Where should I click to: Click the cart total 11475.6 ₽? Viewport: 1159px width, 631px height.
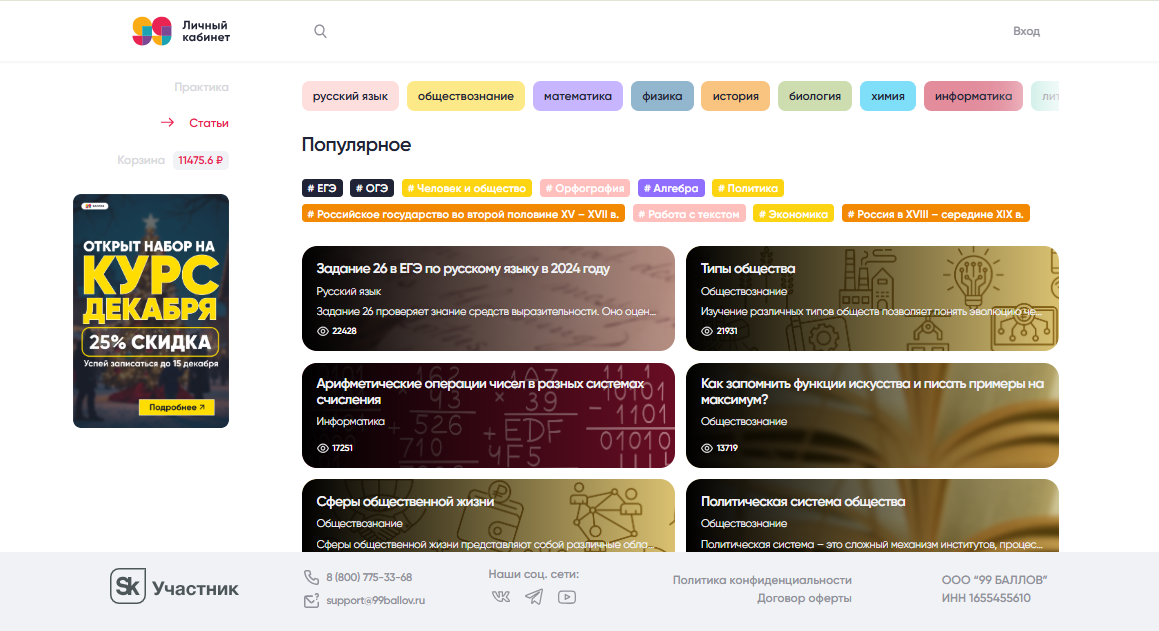click(200, 160)
